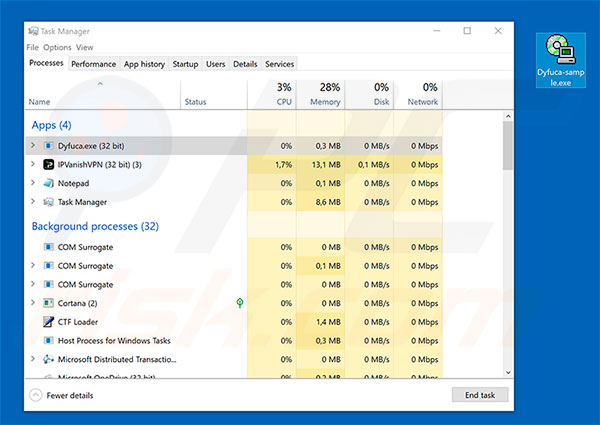This screenshot has height=425, width=600.
Task: Expand the Notepad process group
Action: [33, 183]
